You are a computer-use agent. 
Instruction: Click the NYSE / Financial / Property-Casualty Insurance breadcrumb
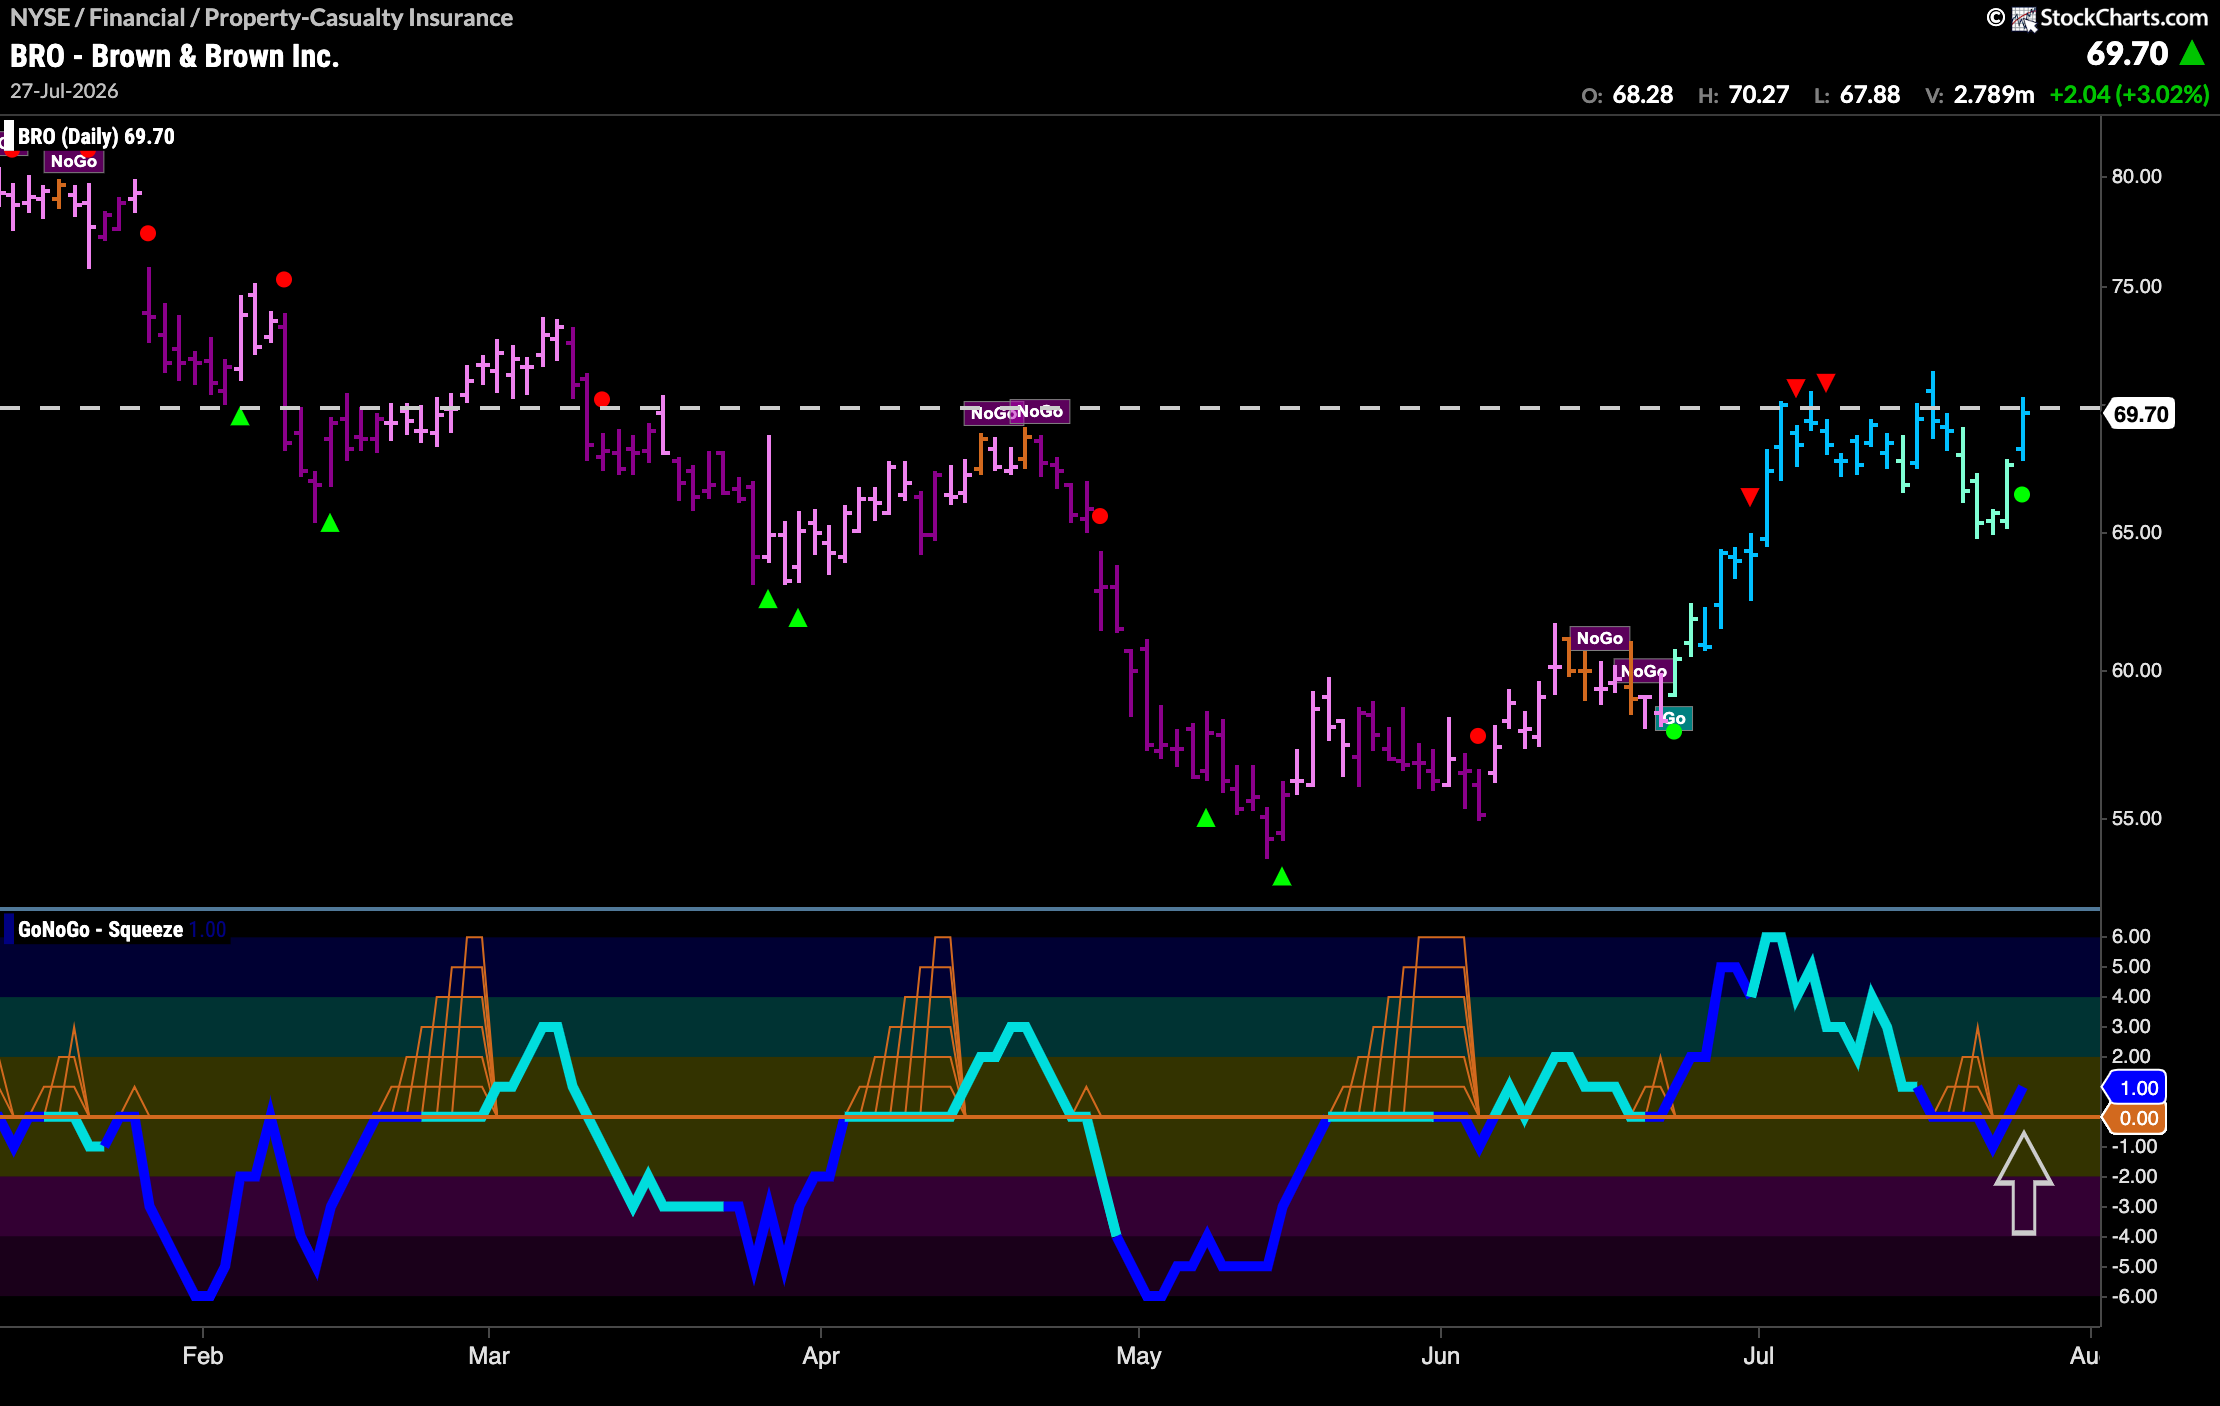tap(261, 18)
